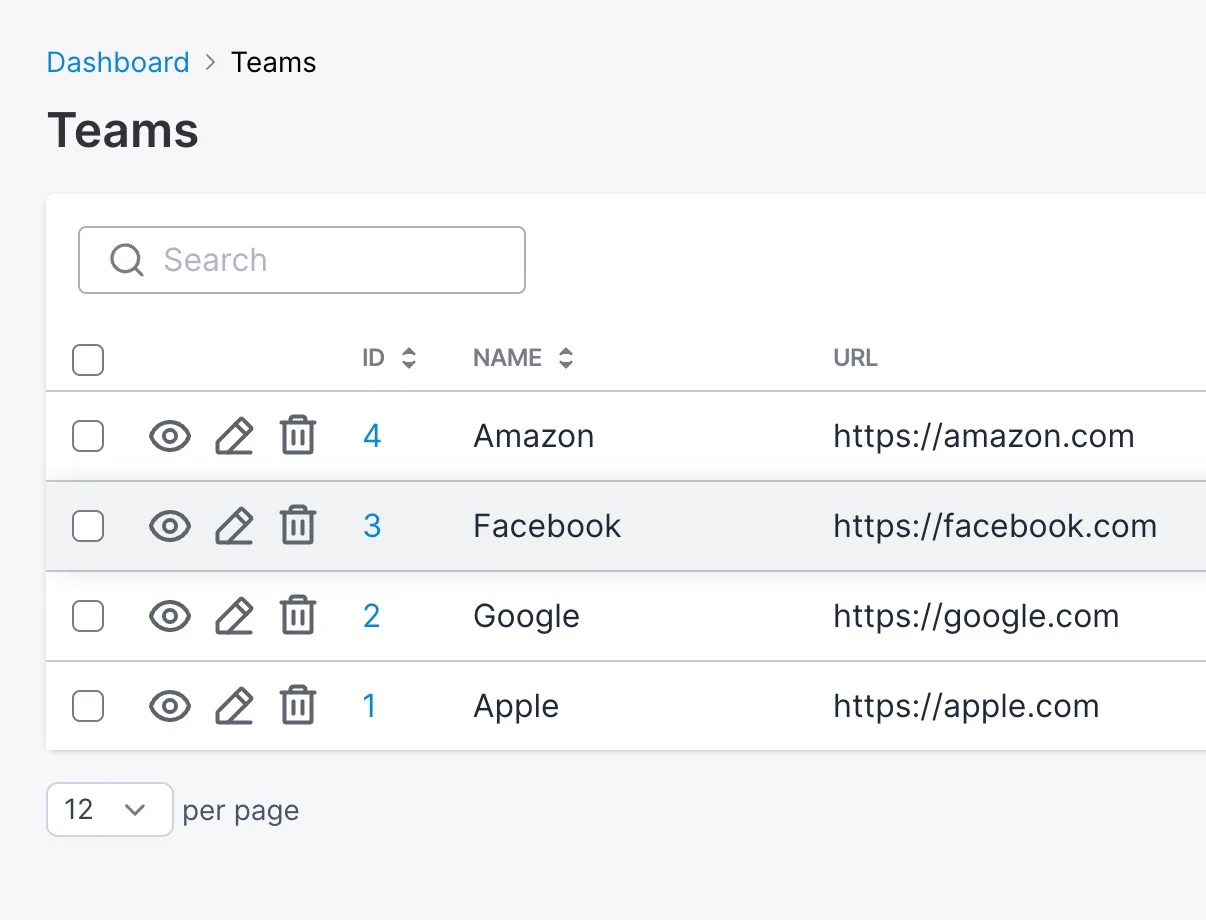Tick the Google row checkbox
Image resolution: width=1206 pixels, height=920 pixels.
88,616
